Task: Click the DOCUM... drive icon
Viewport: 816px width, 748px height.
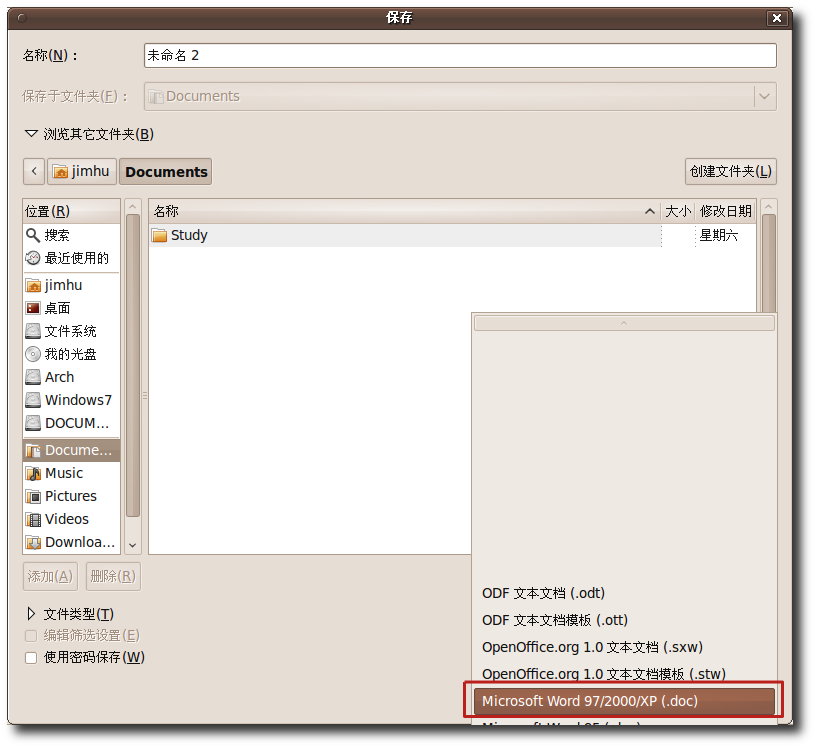Action: (x=33, y=423)
